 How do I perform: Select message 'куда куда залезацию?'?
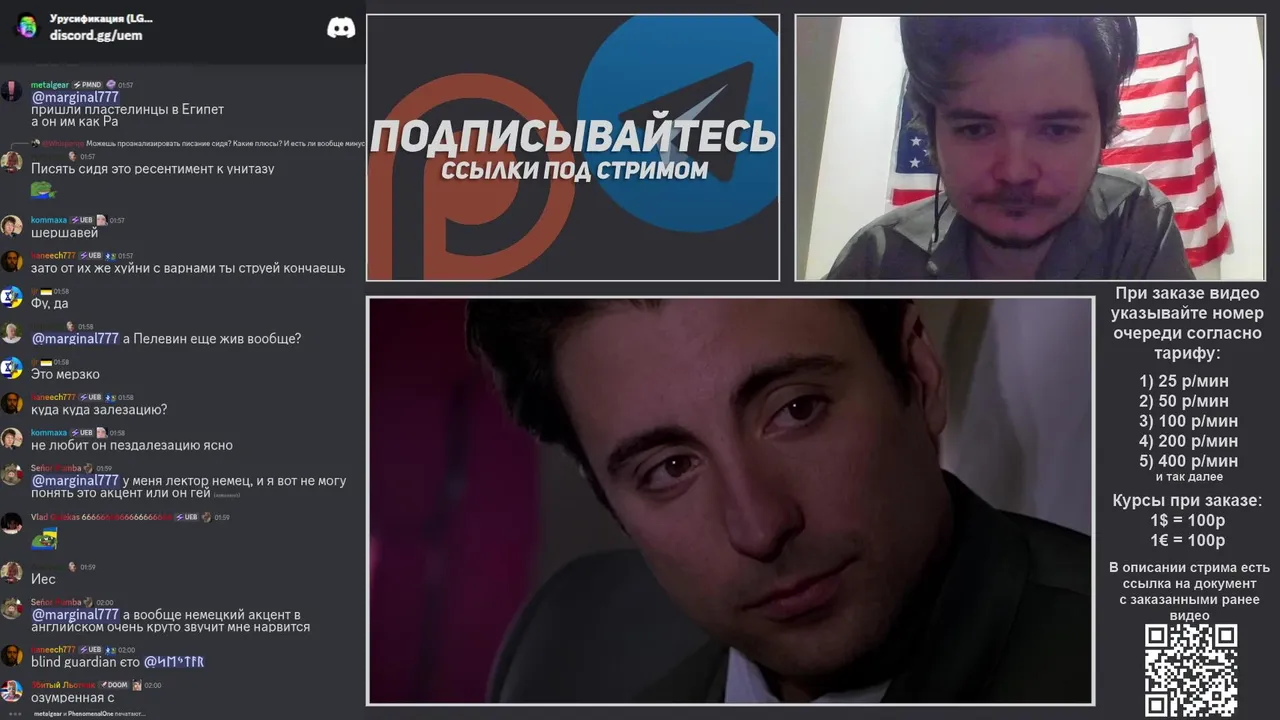click(99, 409)
